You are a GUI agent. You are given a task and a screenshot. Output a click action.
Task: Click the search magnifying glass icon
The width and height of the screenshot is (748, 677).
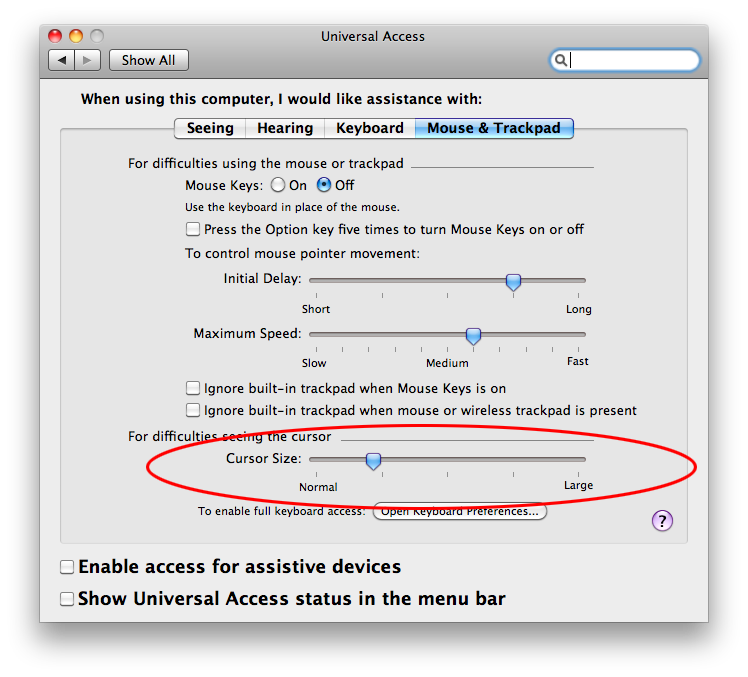point(562,60)
